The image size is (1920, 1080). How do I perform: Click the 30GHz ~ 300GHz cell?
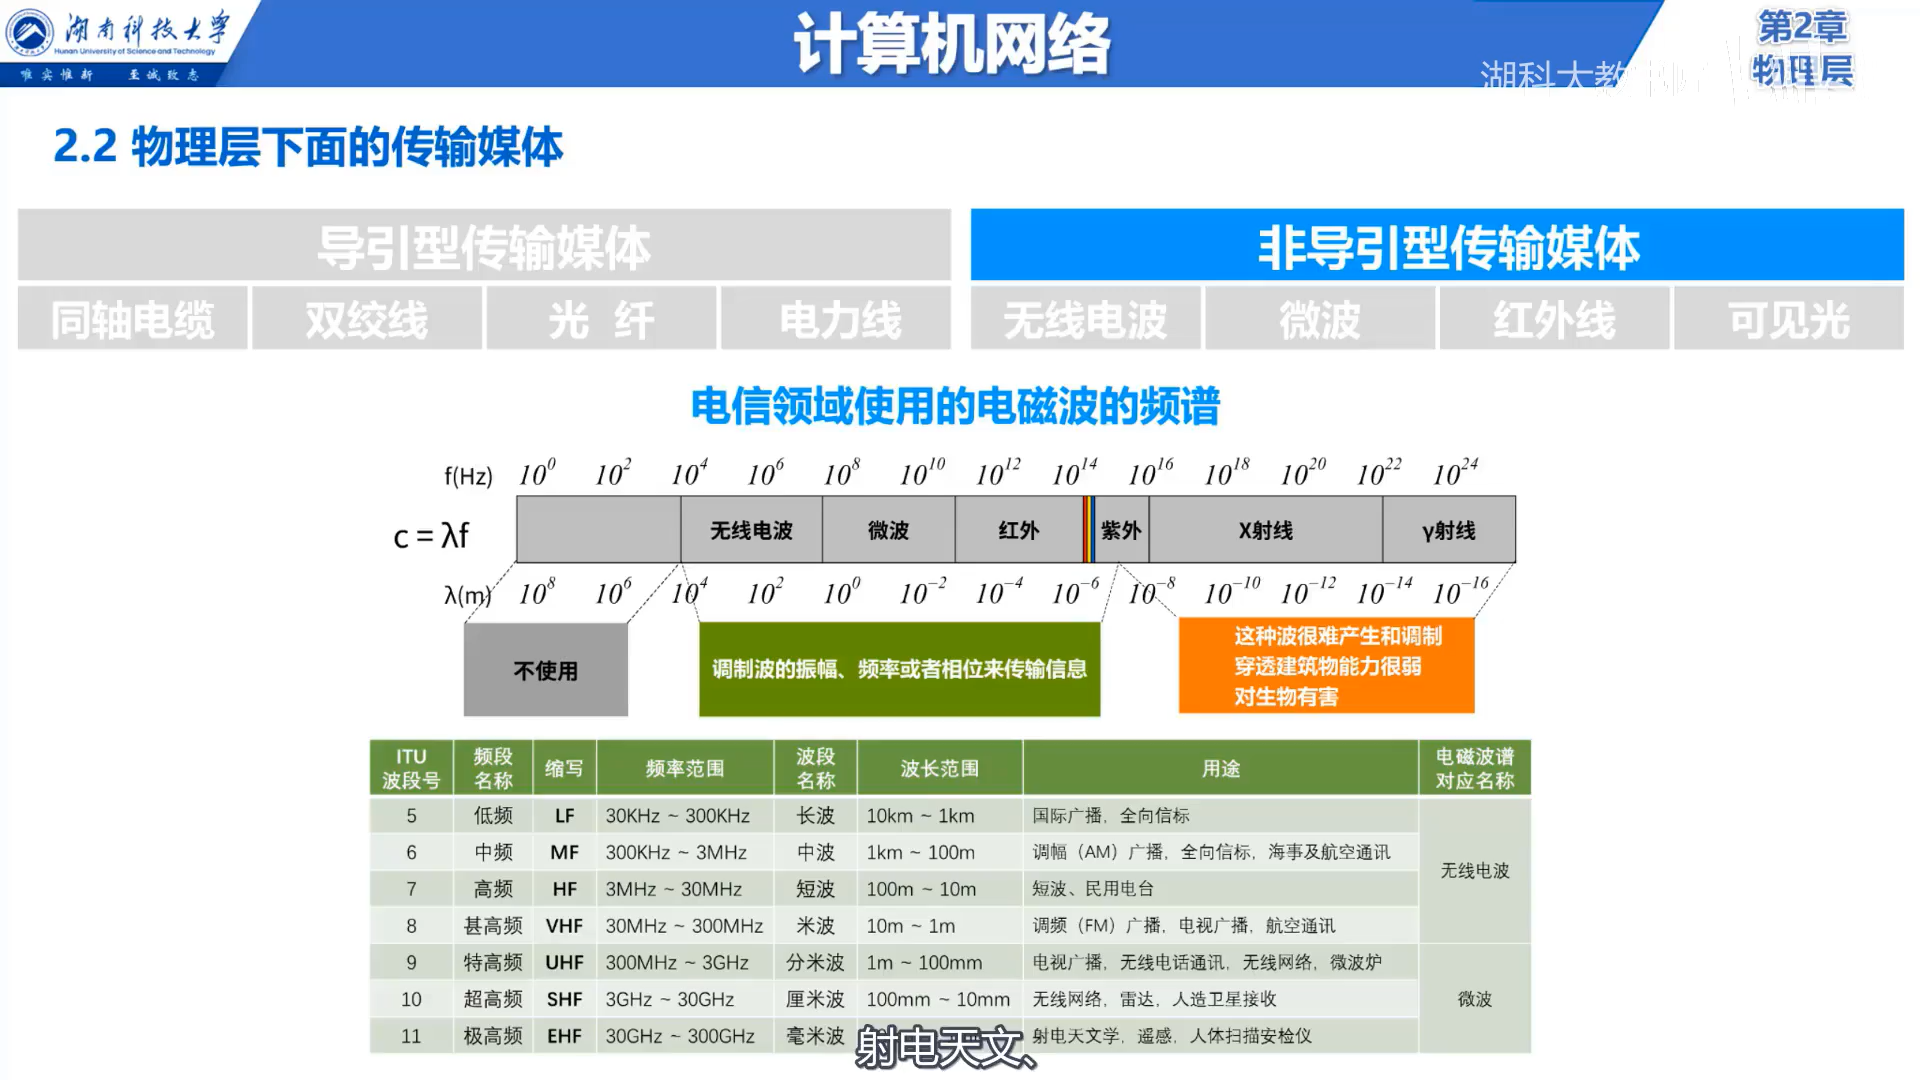[x=685, y=1036]
